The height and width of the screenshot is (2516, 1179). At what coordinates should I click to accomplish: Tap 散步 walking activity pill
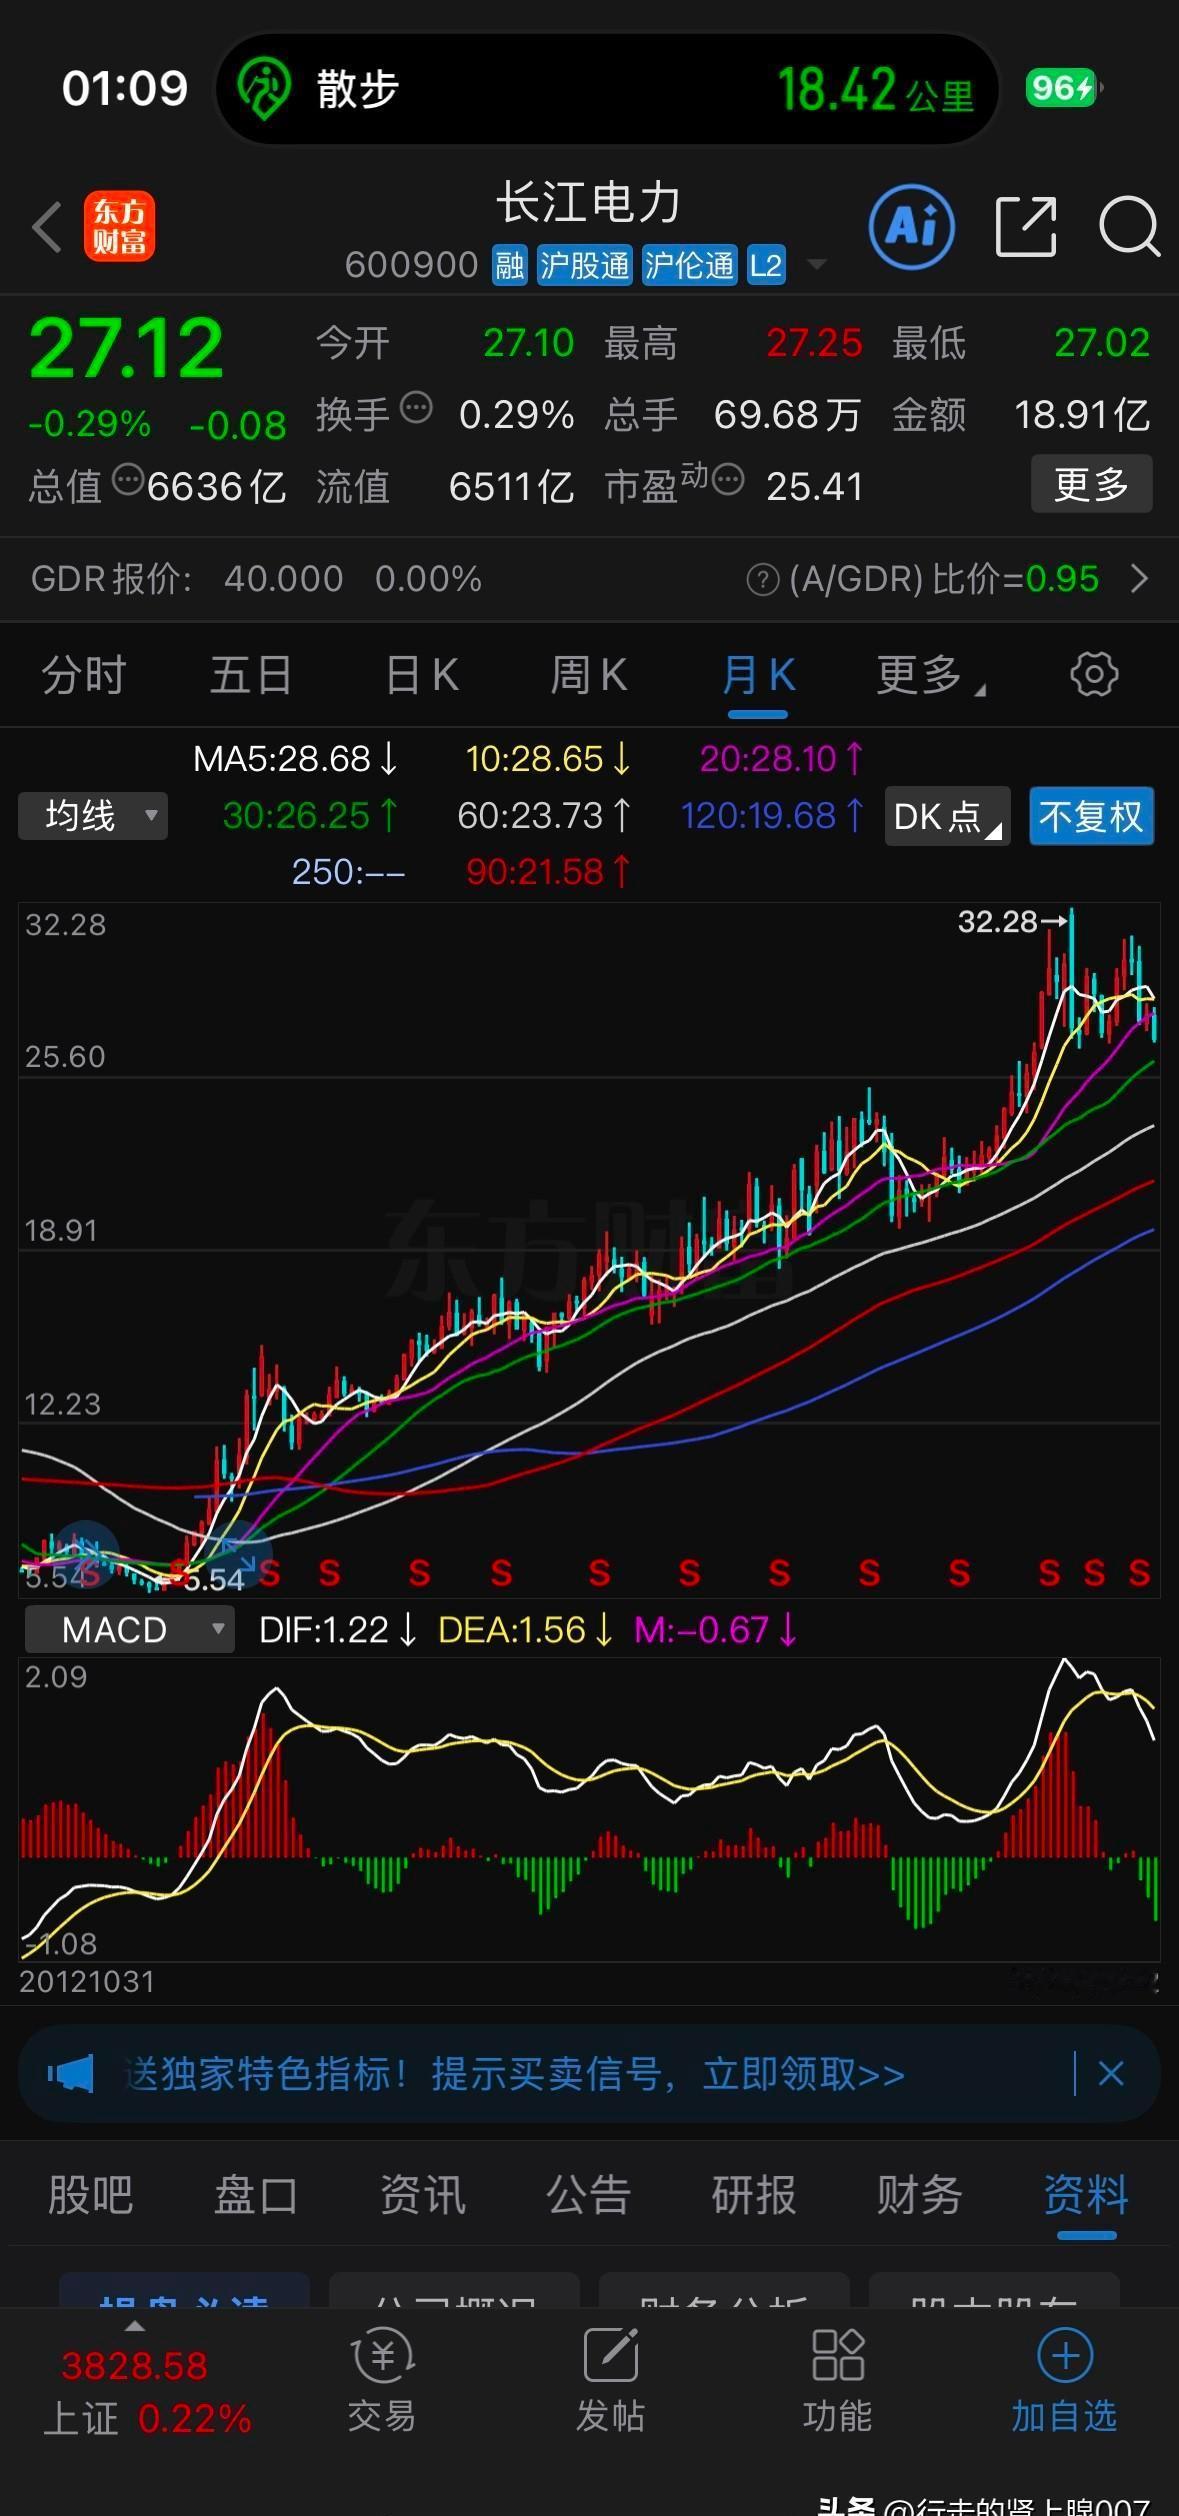pyautogui.click(x=607, y=89)
